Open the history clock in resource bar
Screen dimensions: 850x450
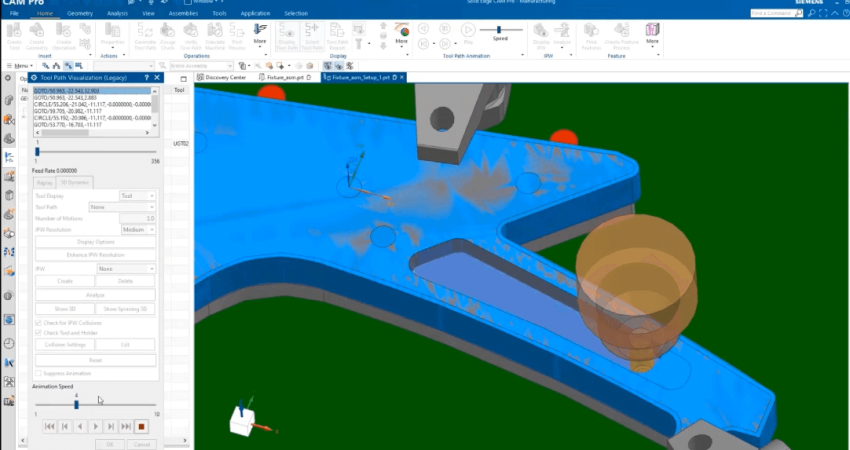(9, 343)
